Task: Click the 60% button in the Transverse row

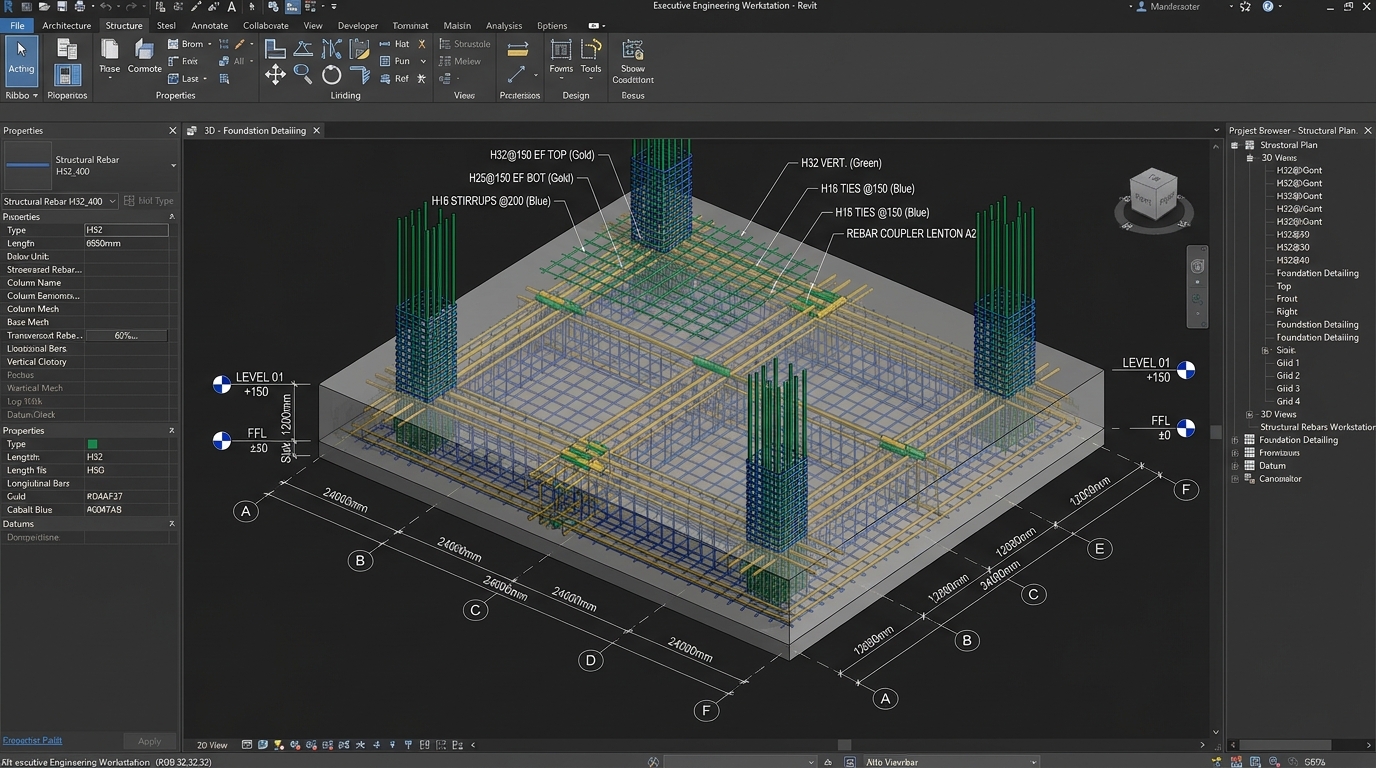Action: (126, 336)
